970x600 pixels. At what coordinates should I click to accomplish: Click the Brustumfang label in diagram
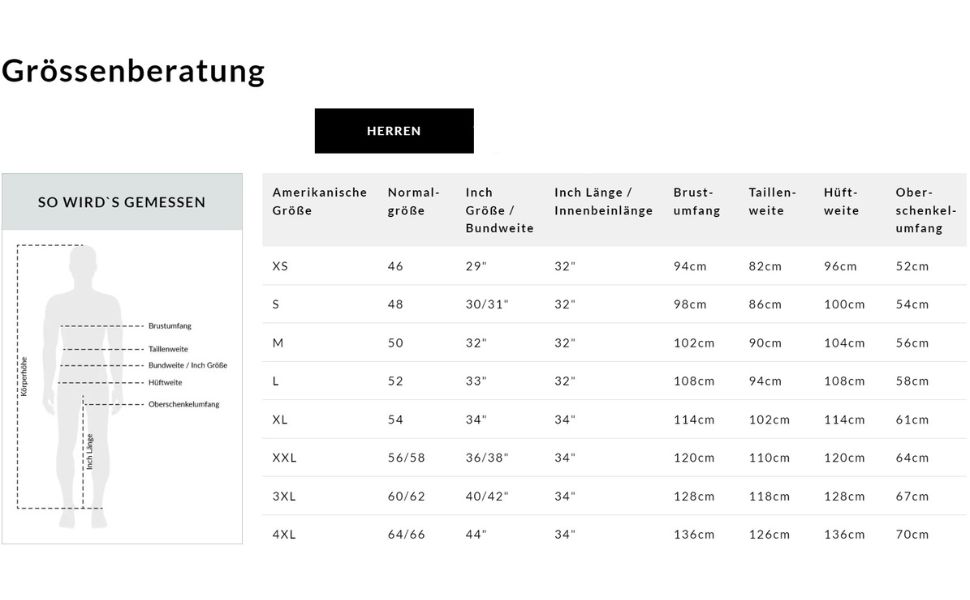169,326
